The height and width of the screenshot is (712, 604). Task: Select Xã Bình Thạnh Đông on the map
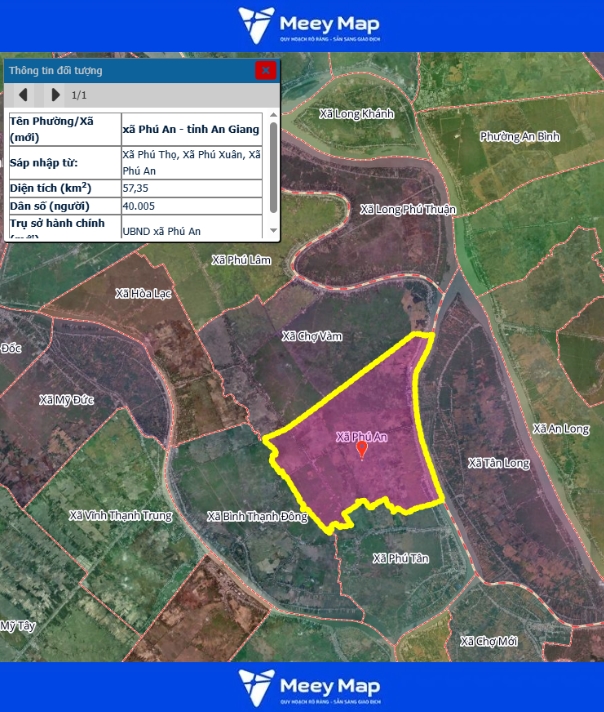pyautogui.click(x=257, y=516)
